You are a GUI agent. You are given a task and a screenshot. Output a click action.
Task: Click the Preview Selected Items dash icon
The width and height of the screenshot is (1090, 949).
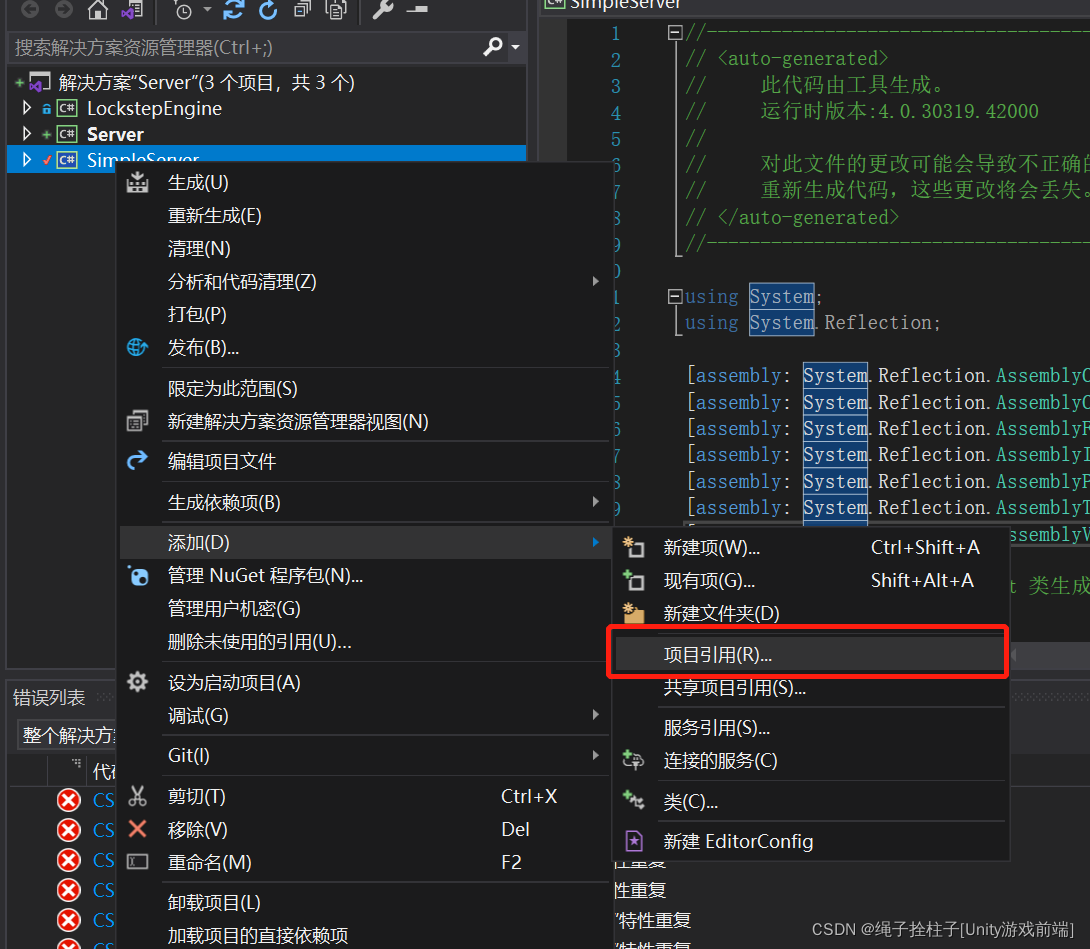[416, 10]
